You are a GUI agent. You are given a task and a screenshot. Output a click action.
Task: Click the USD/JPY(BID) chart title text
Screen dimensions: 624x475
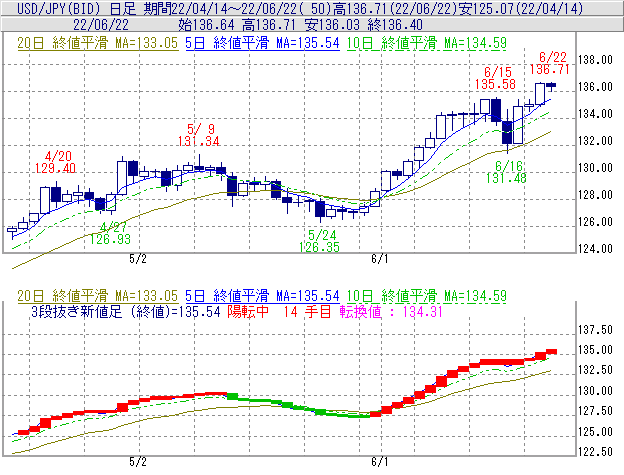(x=58, y=8)
